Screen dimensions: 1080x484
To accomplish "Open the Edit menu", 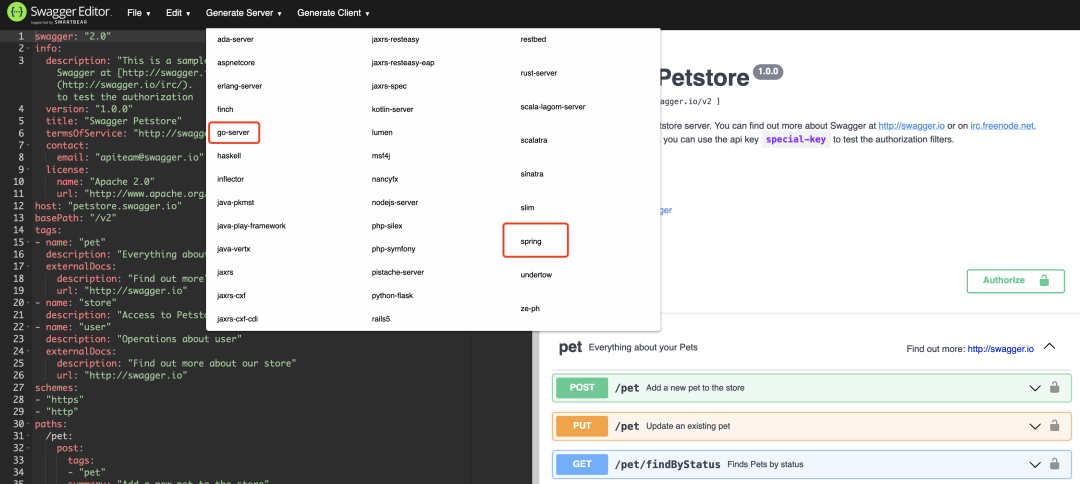I will (178, 13).
